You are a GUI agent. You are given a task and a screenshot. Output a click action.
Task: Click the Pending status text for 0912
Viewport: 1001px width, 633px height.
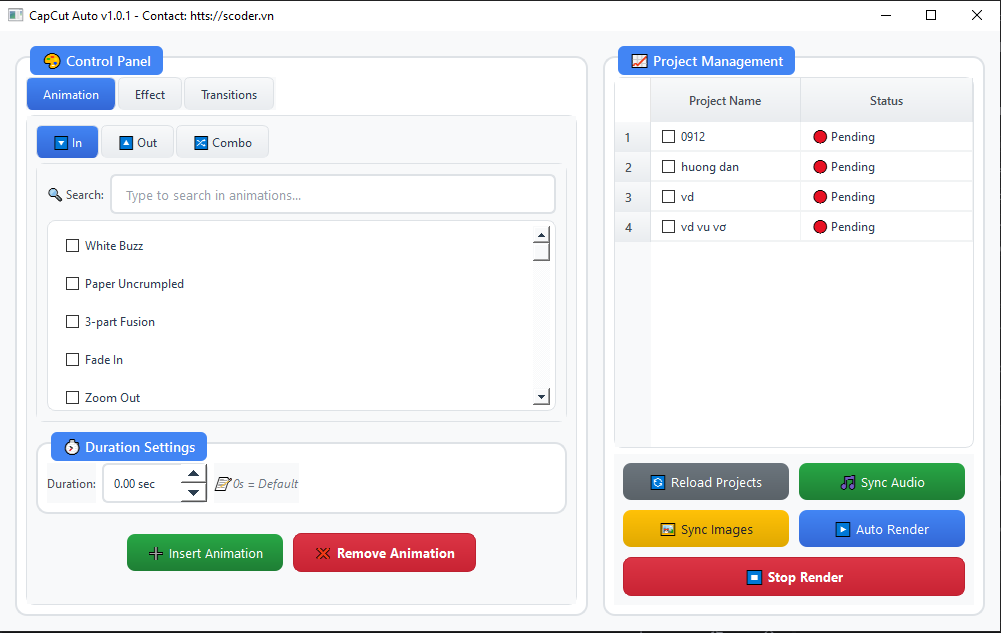point(853,137)
